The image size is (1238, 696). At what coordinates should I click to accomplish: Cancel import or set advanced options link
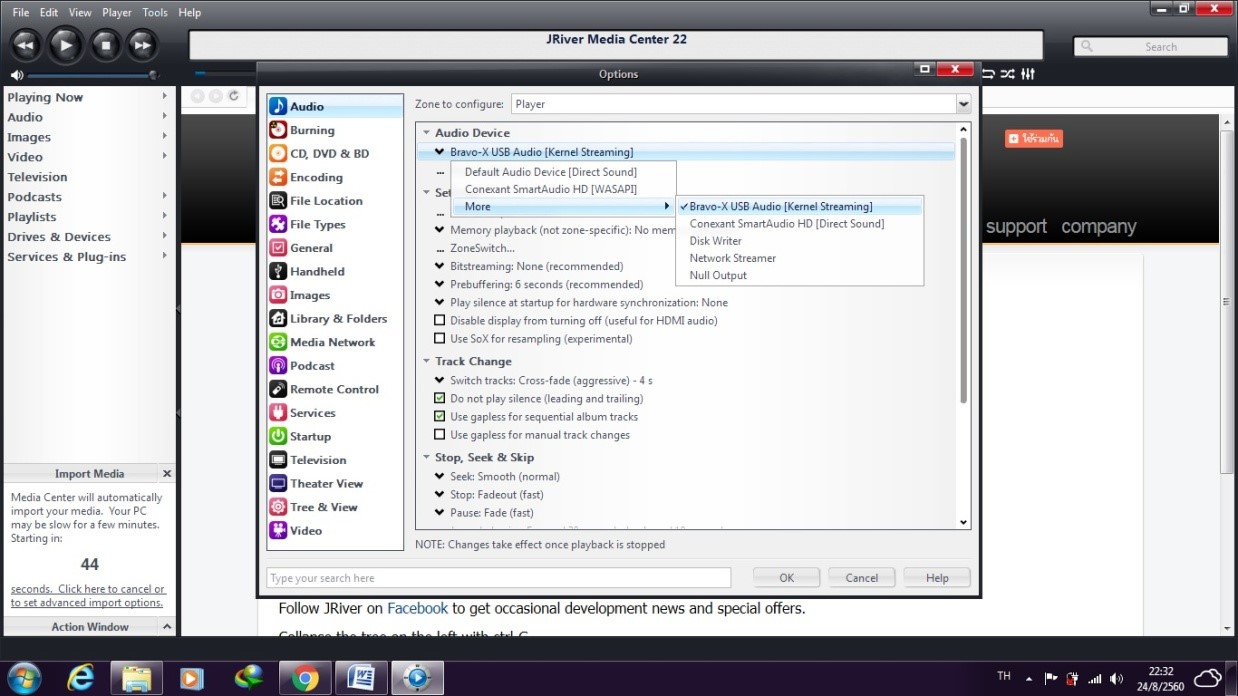(x=88, y=596)
